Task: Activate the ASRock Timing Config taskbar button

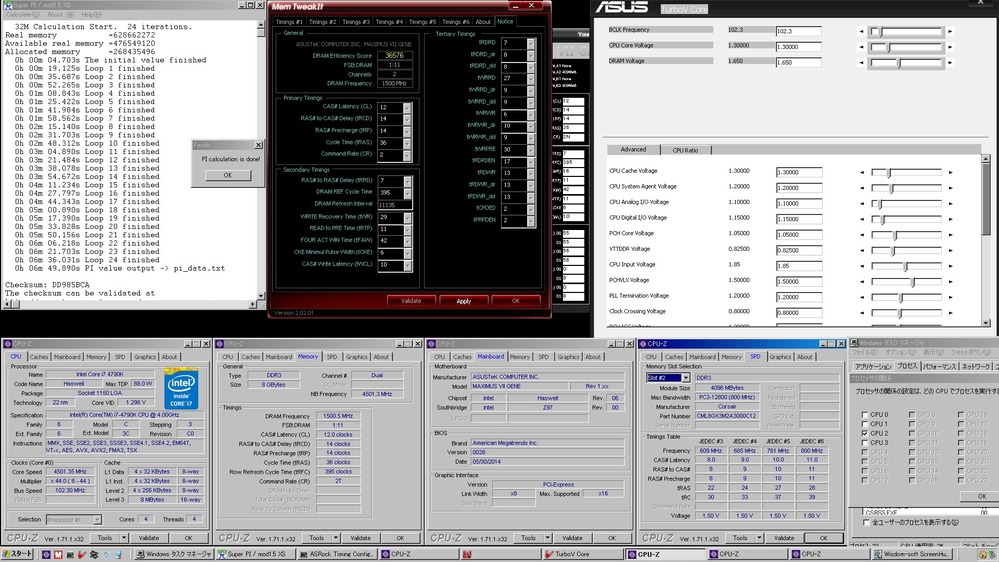Action: tap(337, 554)
